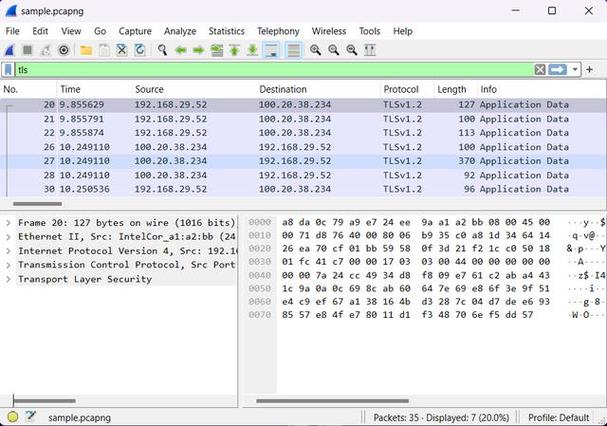Open capture options gear icon

tap(64, 50)
